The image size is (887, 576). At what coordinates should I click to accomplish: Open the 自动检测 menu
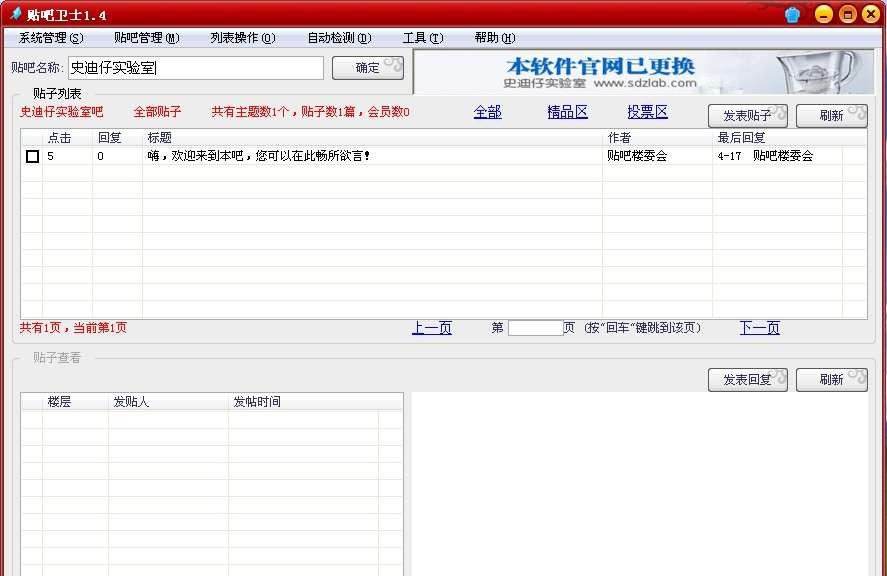339,37
